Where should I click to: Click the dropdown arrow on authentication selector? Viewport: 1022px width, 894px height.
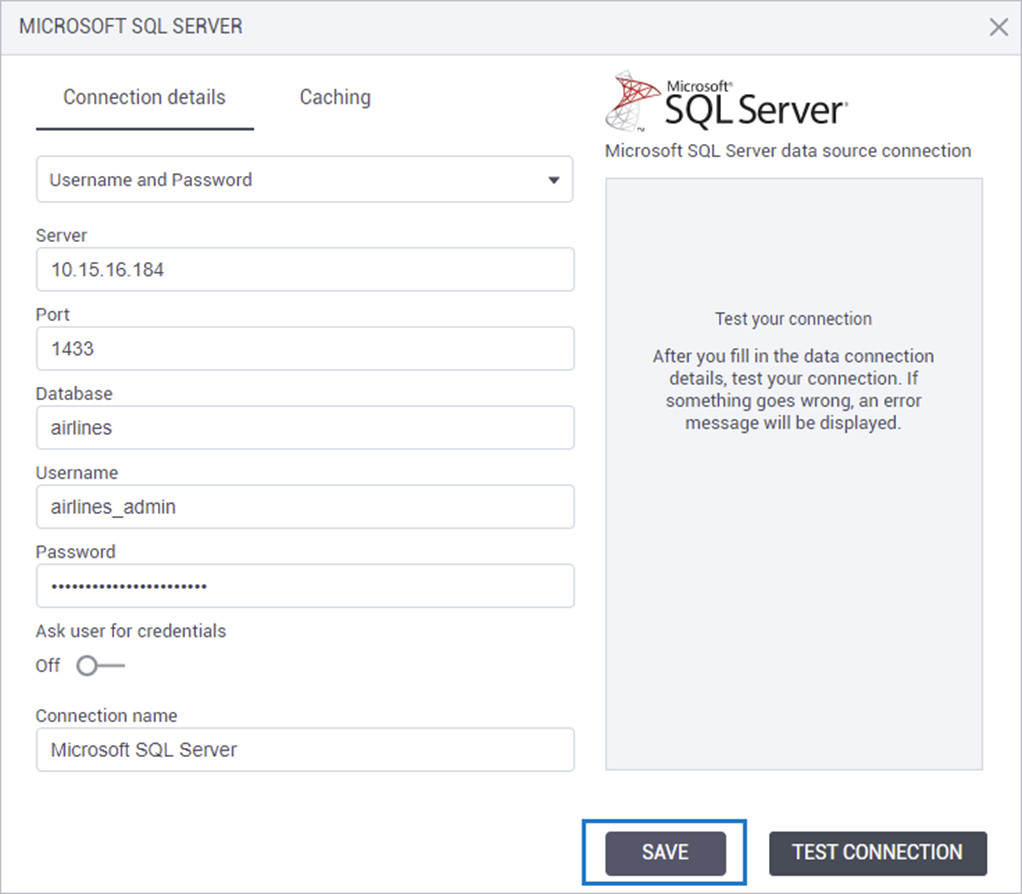click(554, 179)
